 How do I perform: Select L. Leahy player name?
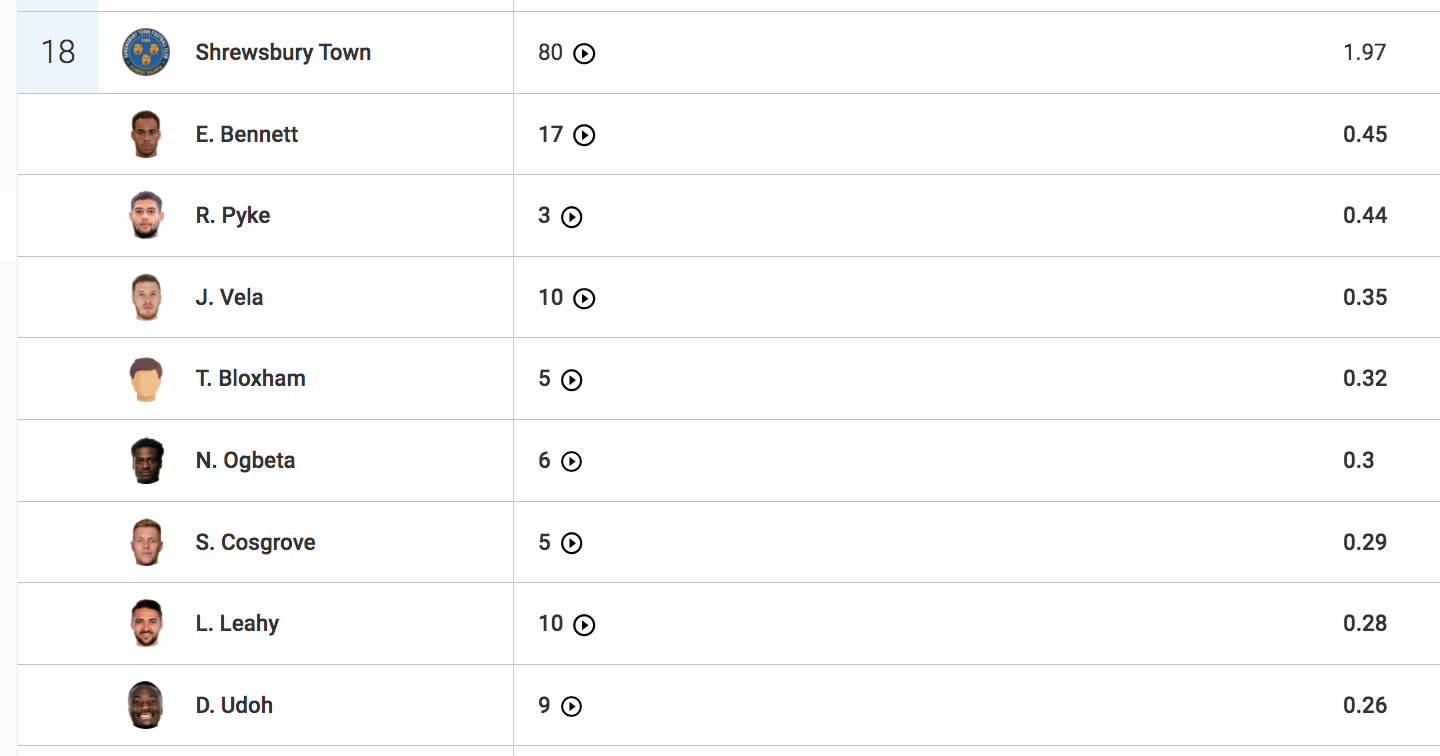click(x=237, y=624)
